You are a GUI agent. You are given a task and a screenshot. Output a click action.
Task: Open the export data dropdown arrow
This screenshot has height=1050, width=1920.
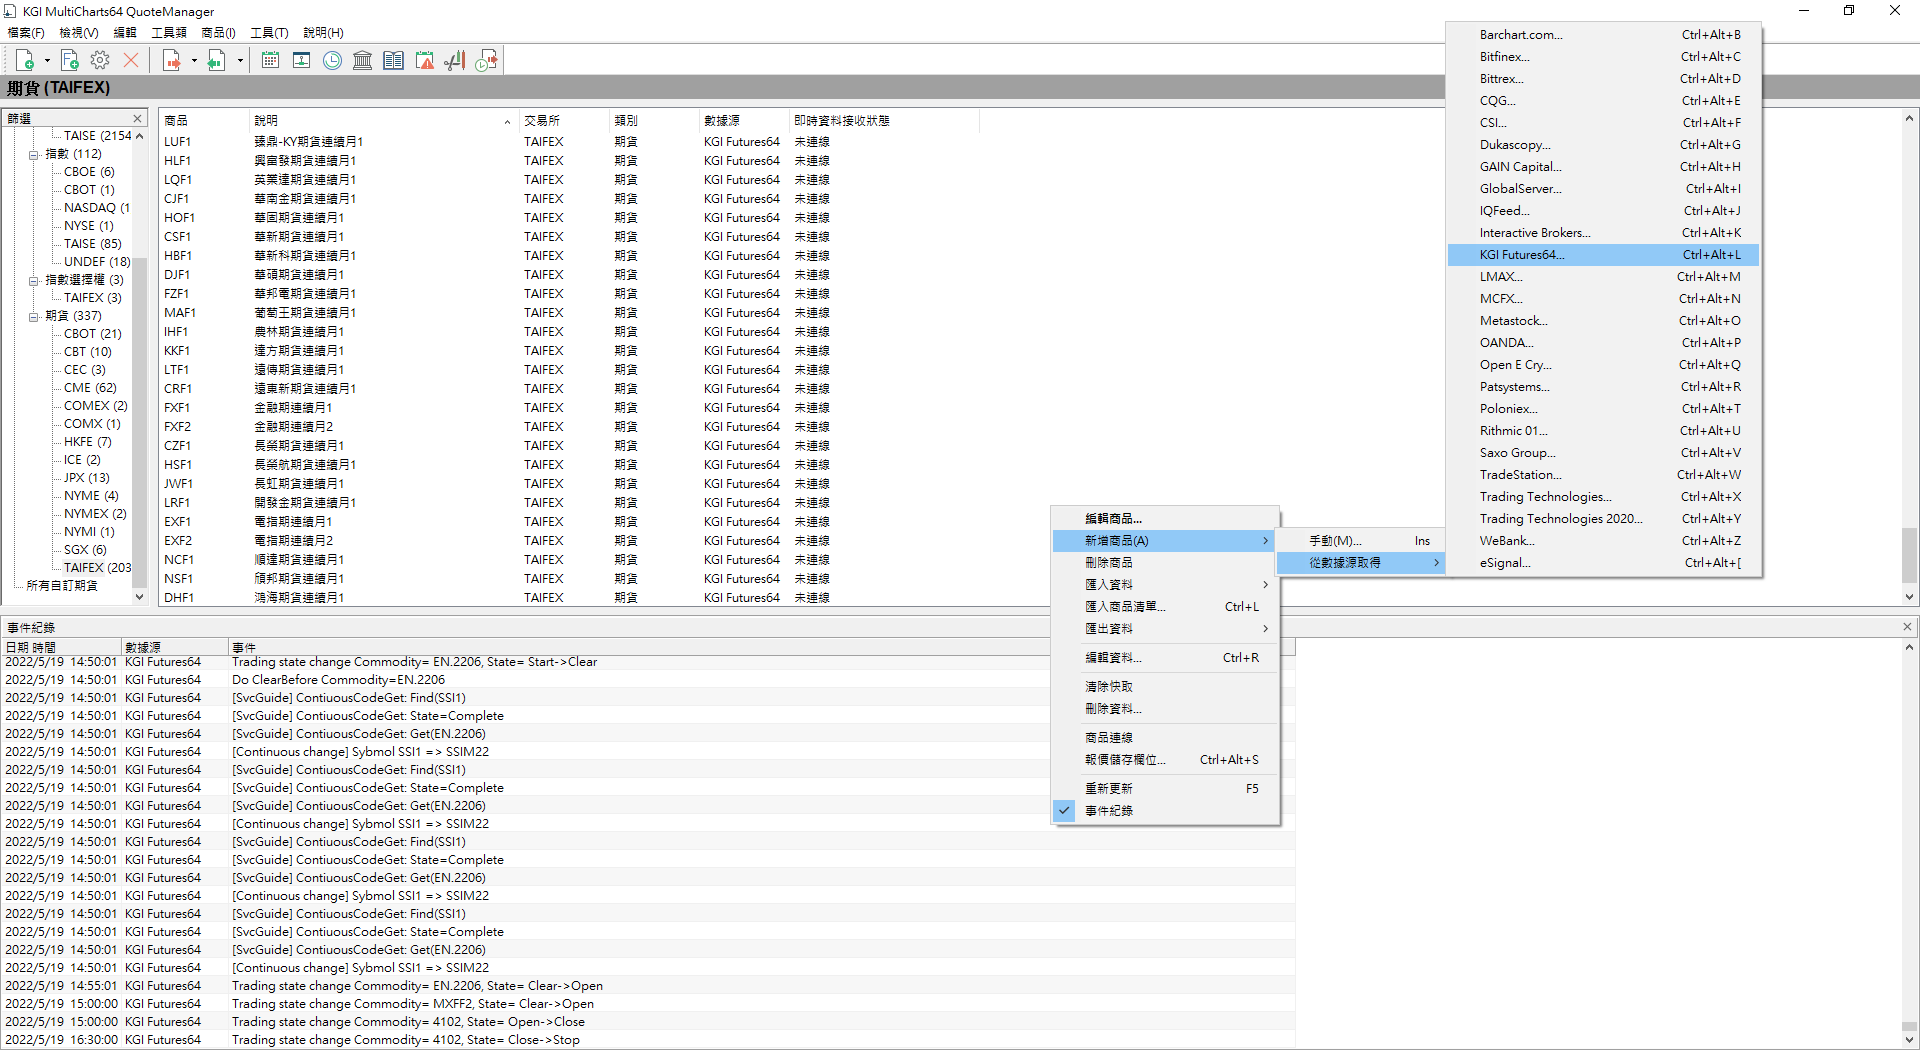coord(240,60)
